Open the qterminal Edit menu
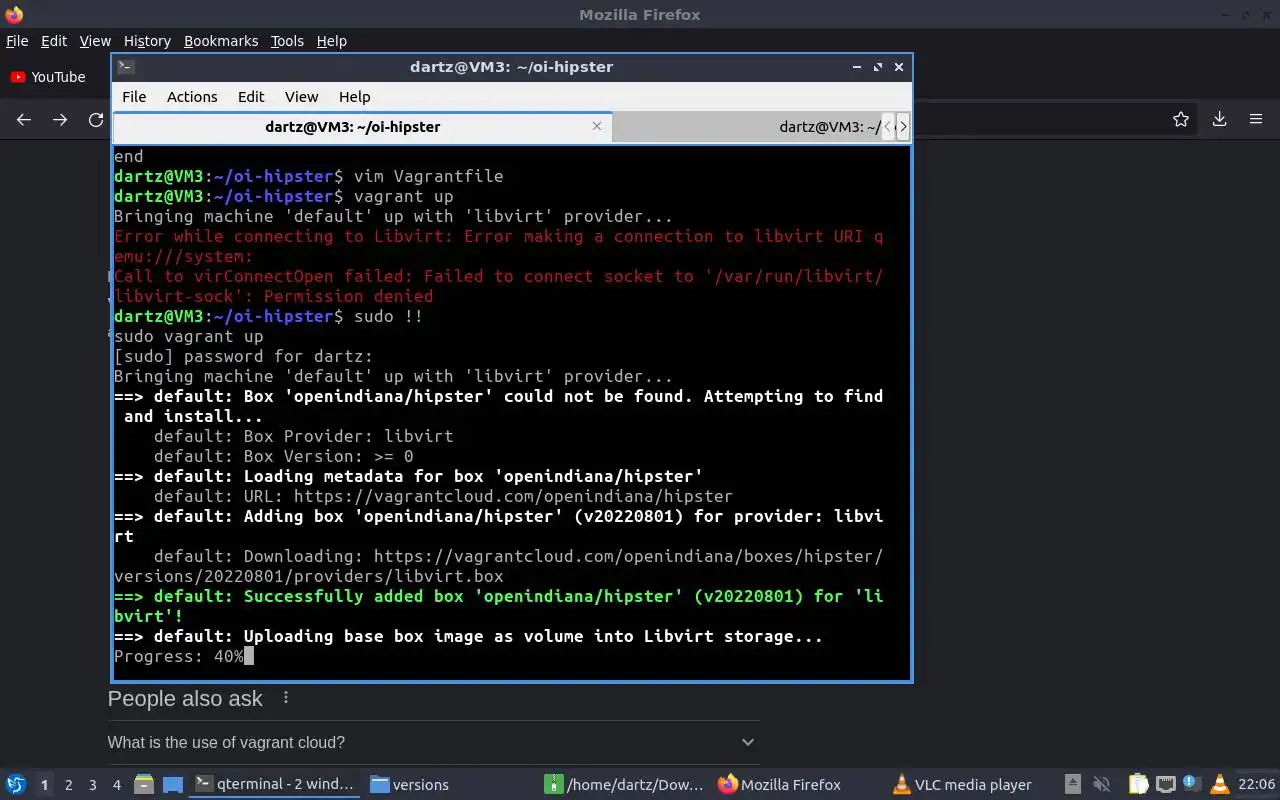This screenshot has width=1280, height=800. point(251,97)
